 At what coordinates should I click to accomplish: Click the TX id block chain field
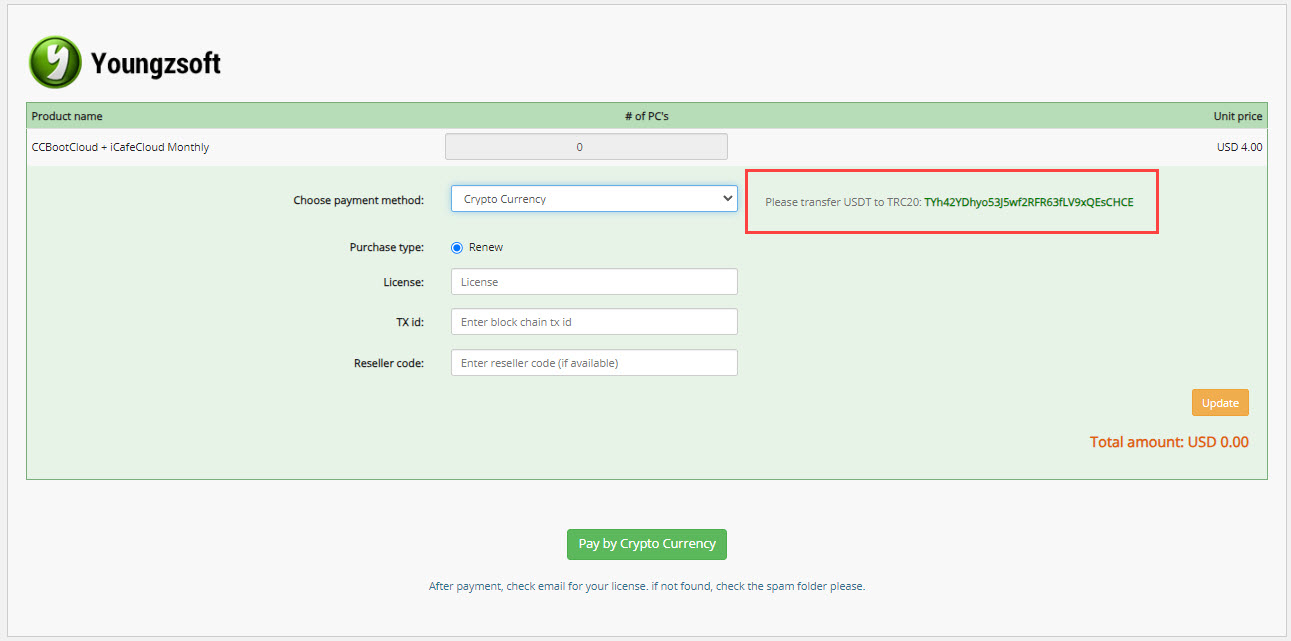[x=594, y=322]
